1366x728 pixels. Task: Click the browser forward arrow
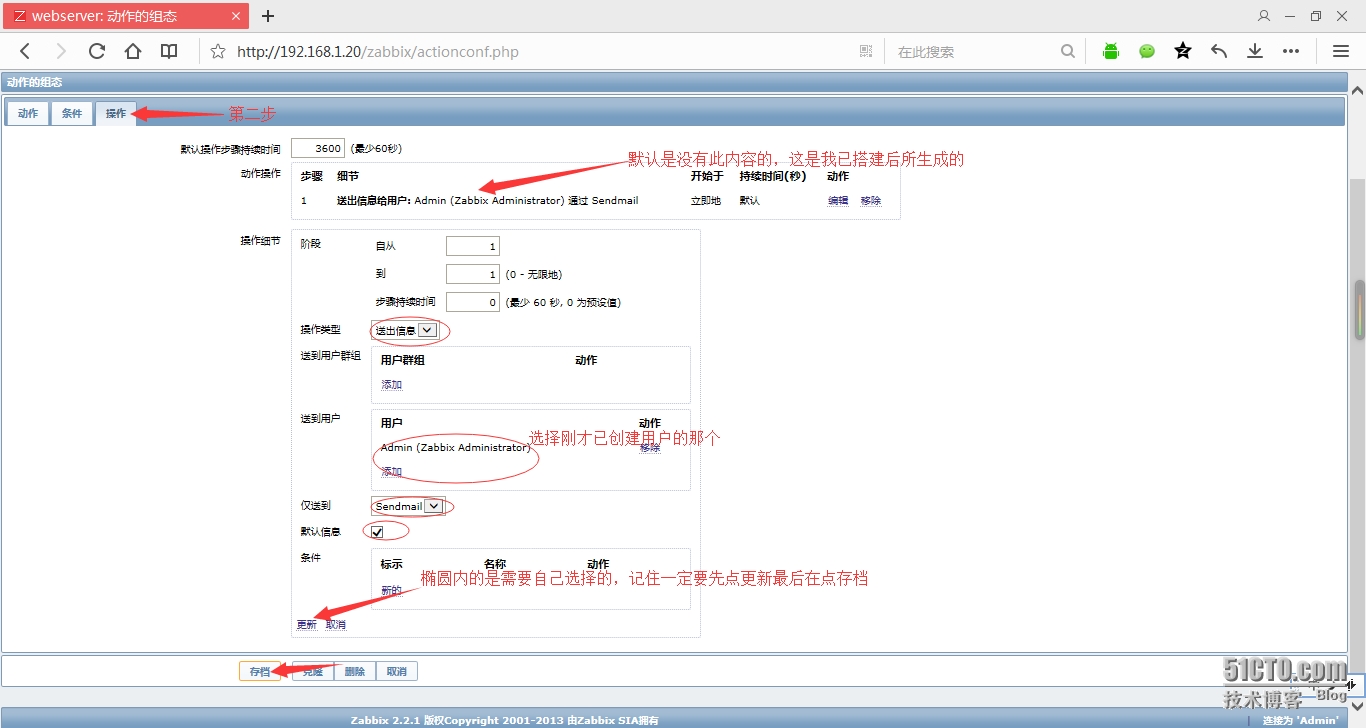(x=61, y=51)
